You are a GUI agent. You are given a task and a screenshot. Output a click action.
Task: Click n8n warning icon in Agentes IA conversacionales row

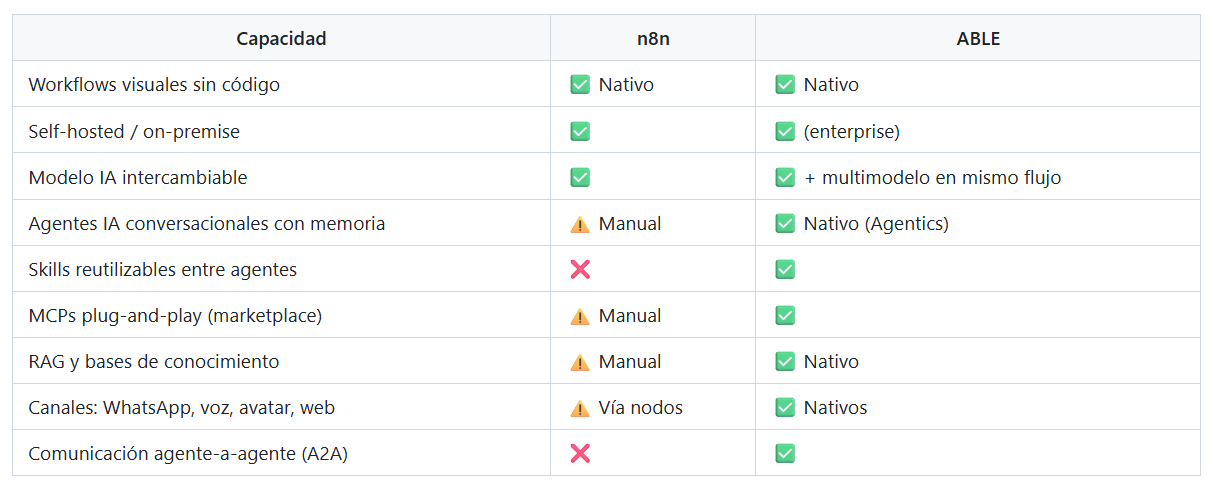580,224
